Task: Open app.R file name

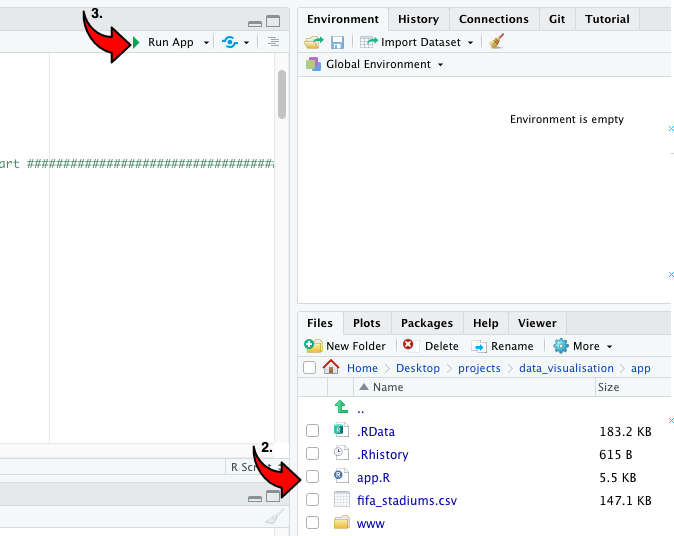Action: point(374,478)
